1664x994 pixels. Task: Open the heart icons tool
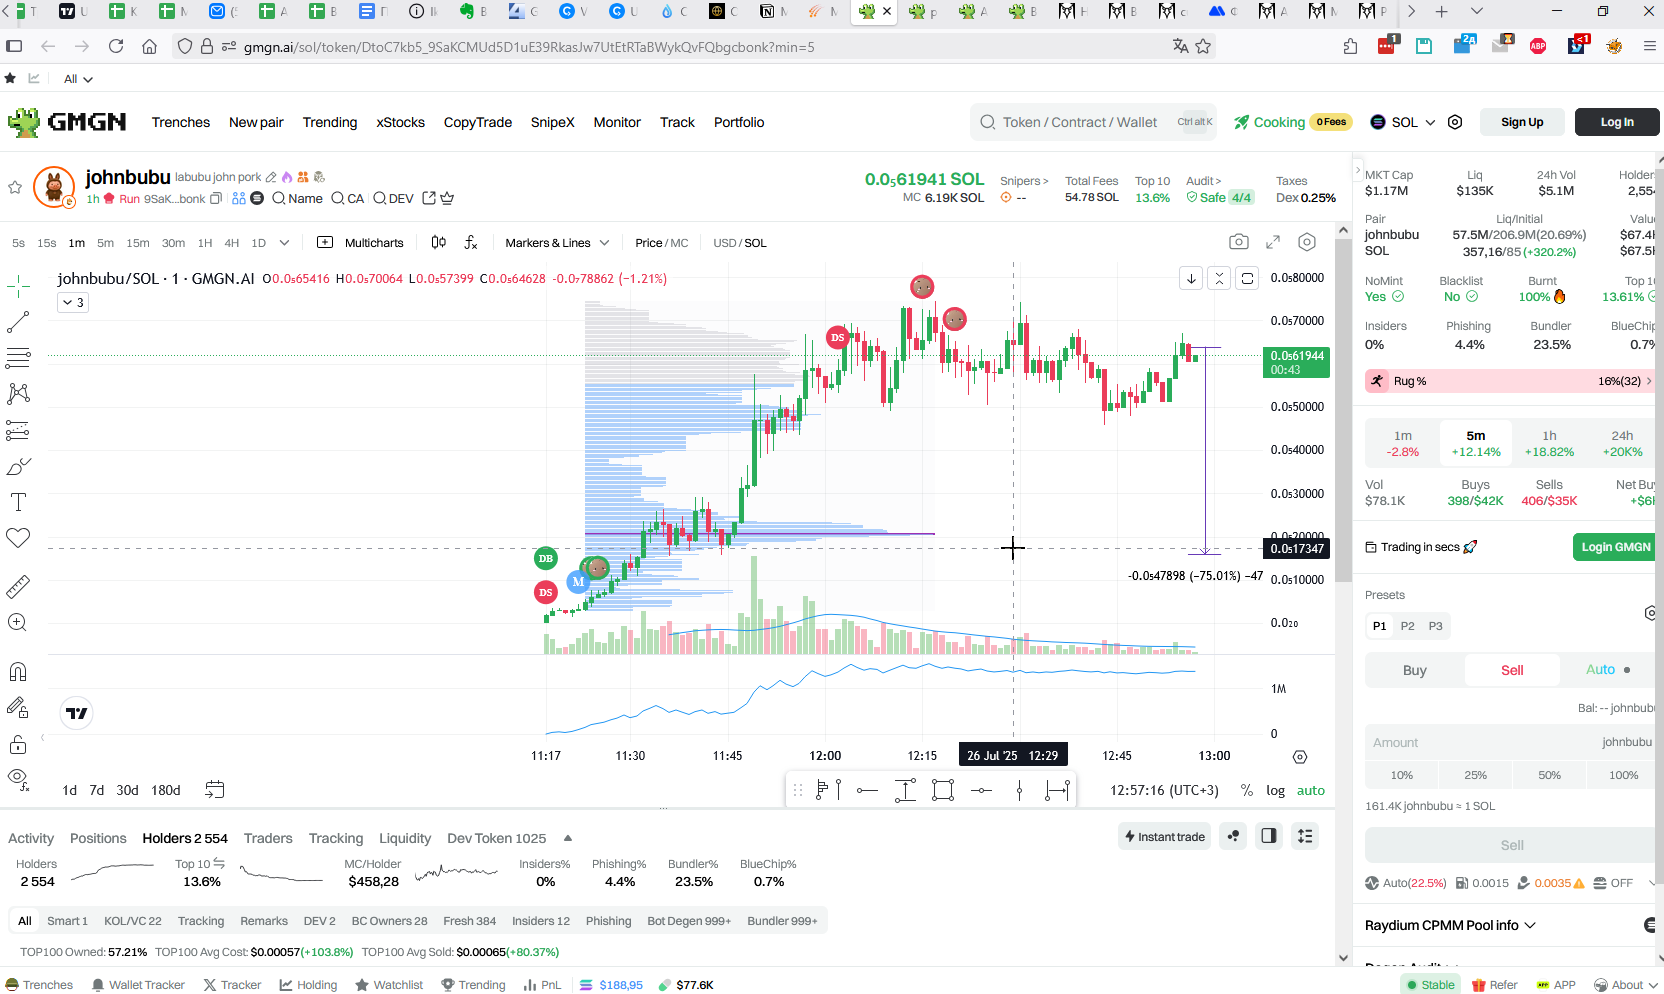click(18, 538)
